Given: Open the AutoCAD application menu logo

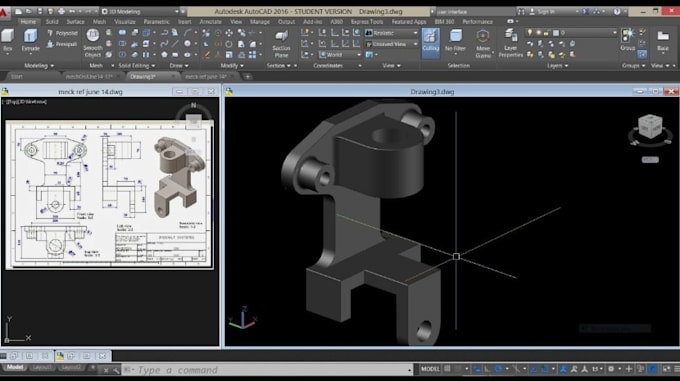Looking at the screenshot, I should tap(3, 13).
